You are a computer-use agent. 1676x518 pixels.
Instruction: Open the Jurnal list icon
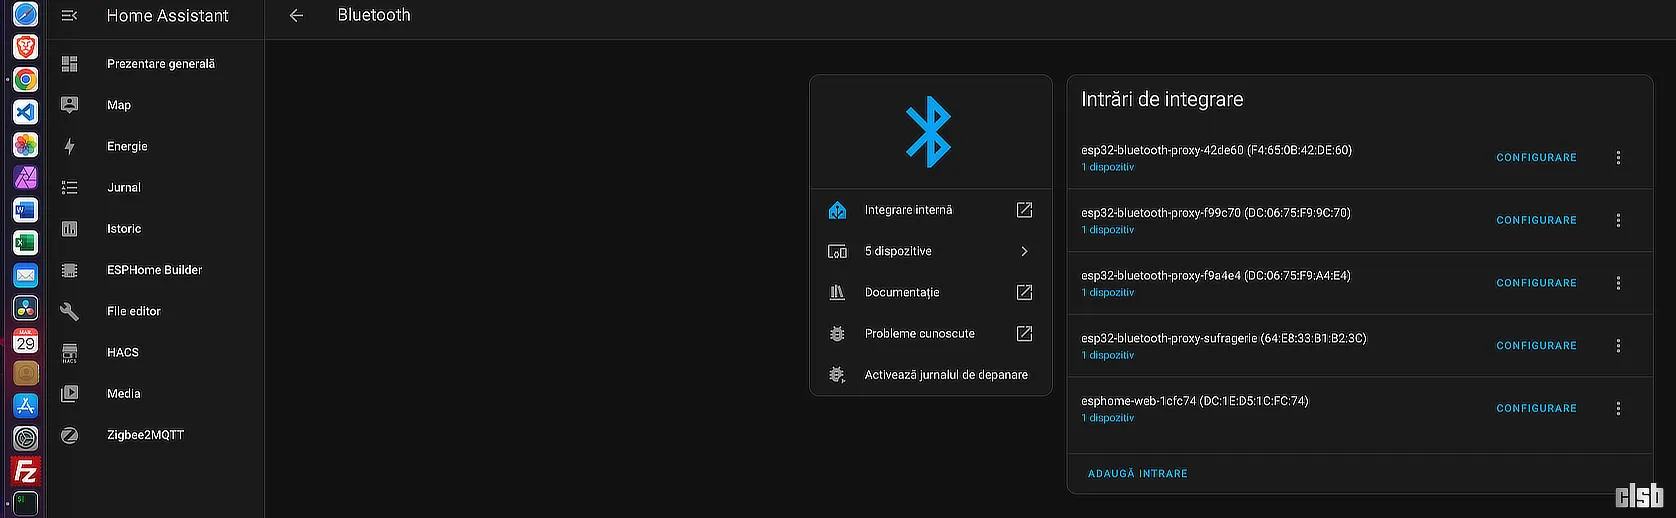click(69, 187)
